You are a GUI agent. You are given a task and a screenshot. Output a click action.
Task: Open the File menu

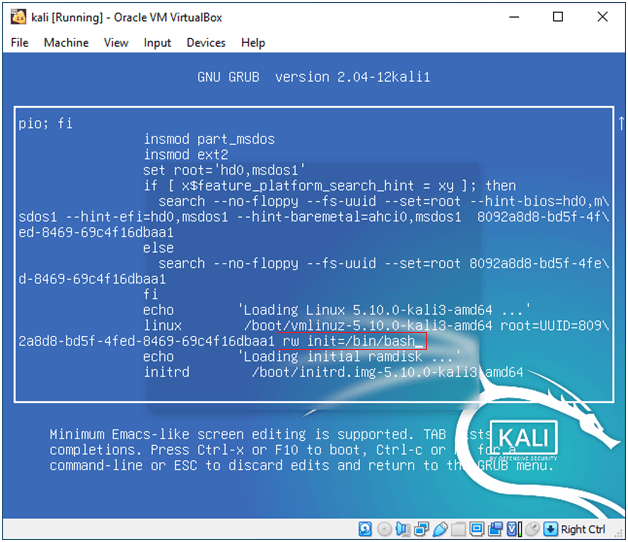point(20,43)
